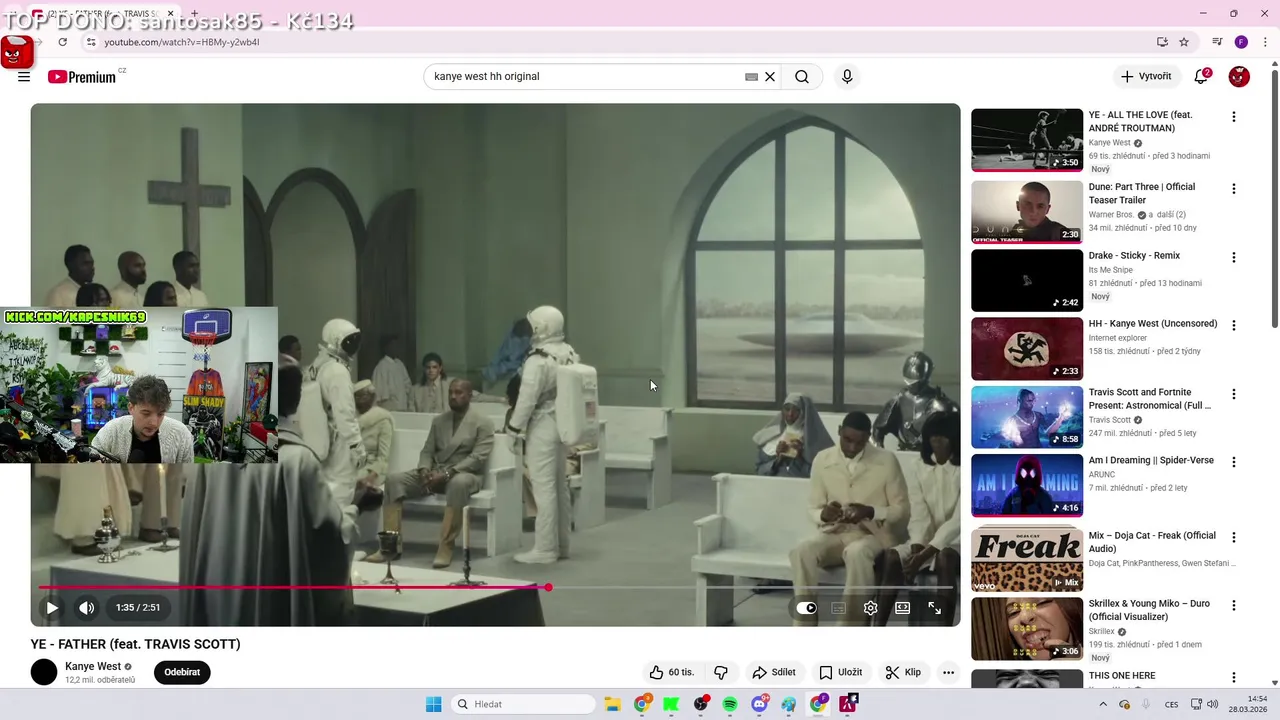Click the Hledat taskbar search box
The height and width of the screenshot is (720, 1280).
(522, 704)
